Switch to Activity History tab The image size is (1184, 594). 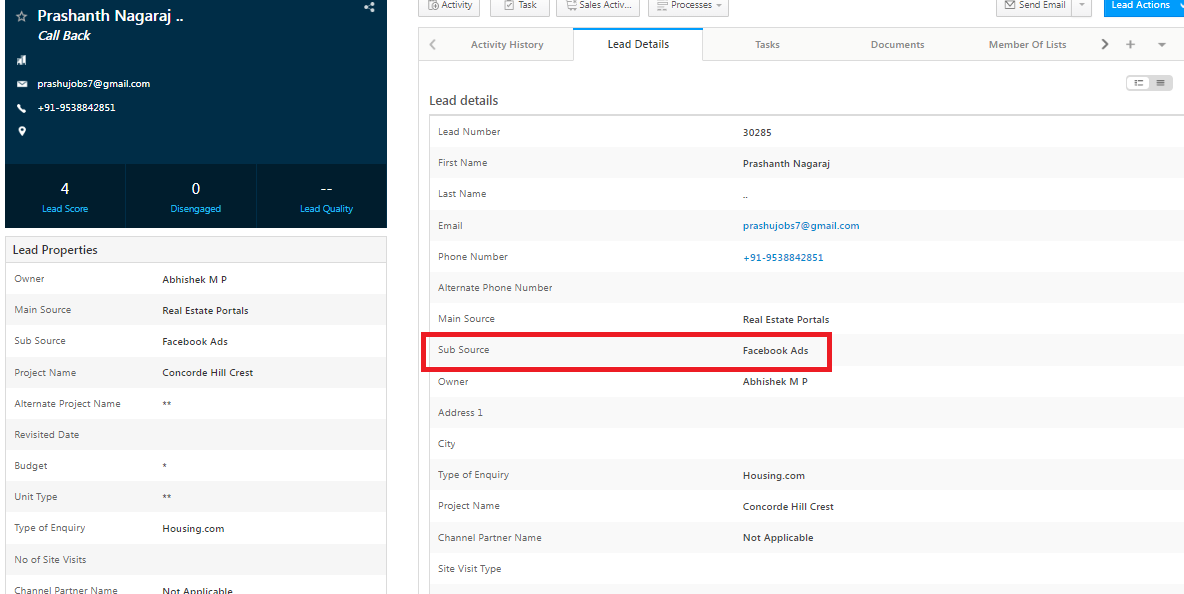tap(507, 45)
